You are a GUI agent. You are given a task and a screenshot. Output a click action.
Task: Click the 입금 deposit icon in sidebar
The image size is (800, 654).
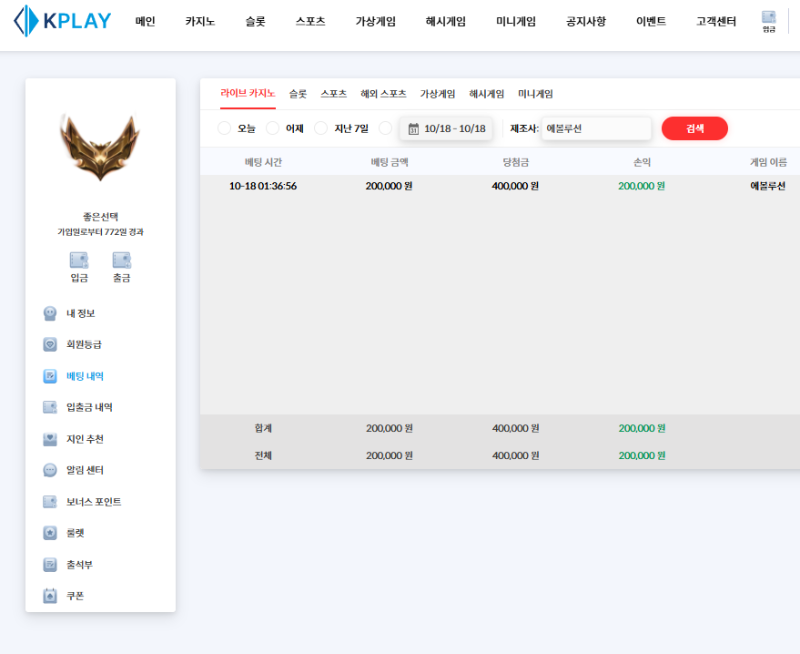coord(79,260)
